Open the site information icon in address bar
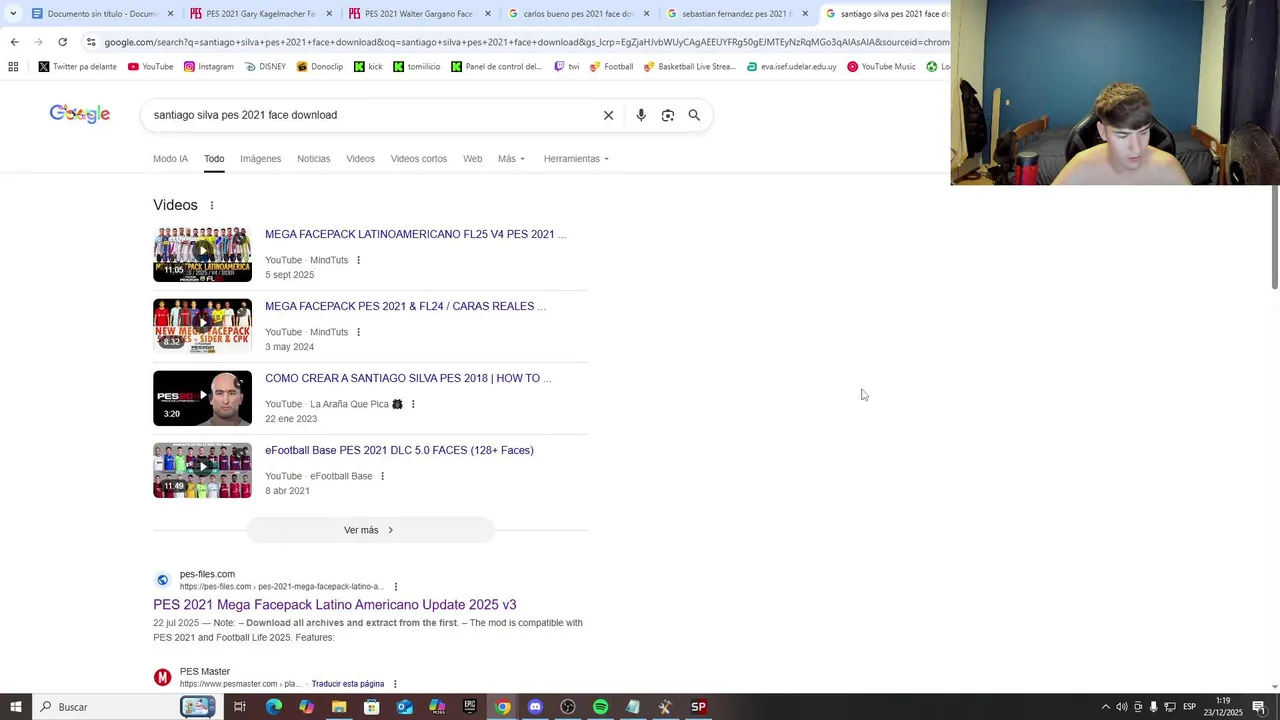Image resolution: width=1280 pixels, height=720 pixels. pos(91,42)
